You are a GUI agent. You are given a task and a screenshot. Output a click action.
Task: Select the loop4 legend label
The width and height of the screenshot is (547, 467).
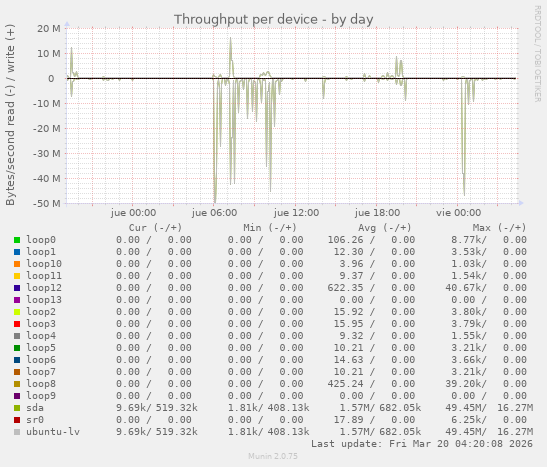click(x=41, y=336)
